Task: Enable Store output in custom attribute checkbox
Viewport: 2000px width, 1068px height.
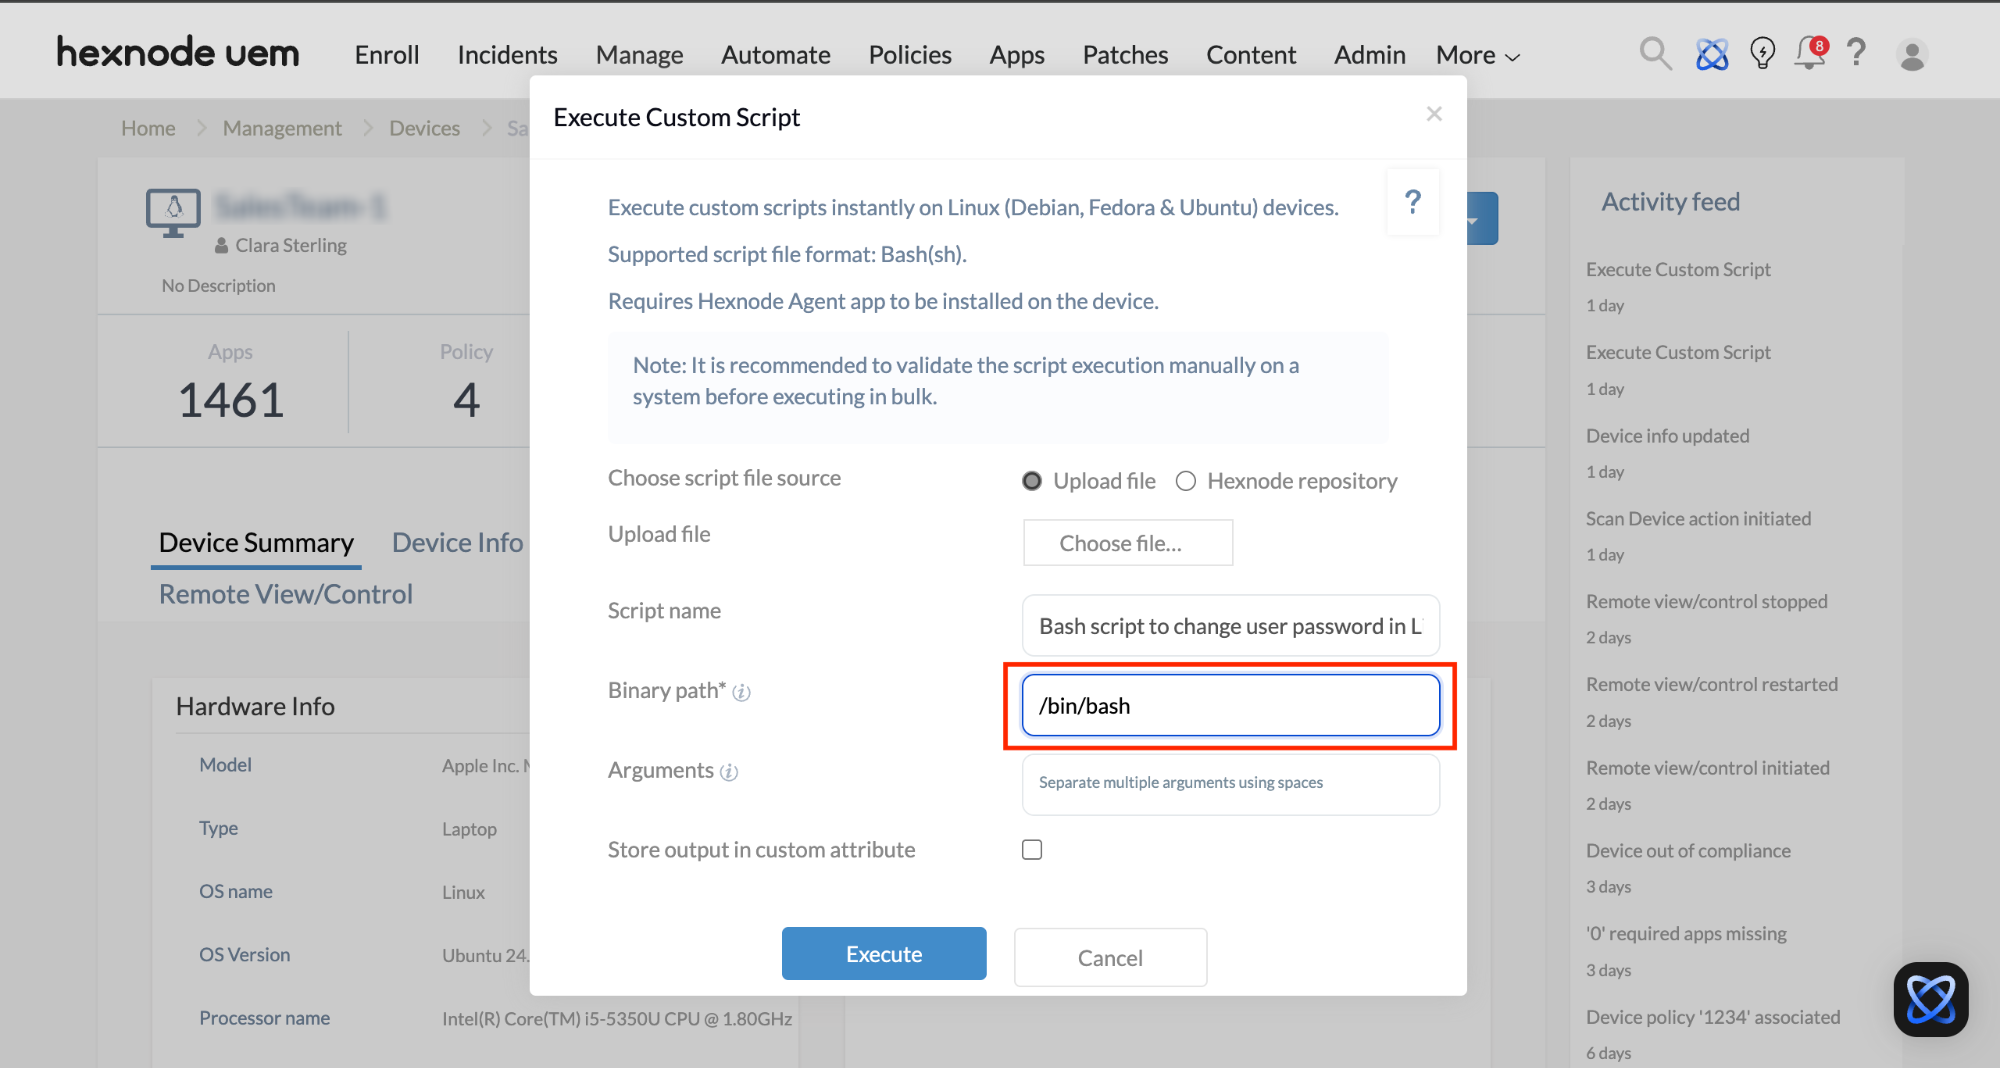Action: tap(1032, 850)
